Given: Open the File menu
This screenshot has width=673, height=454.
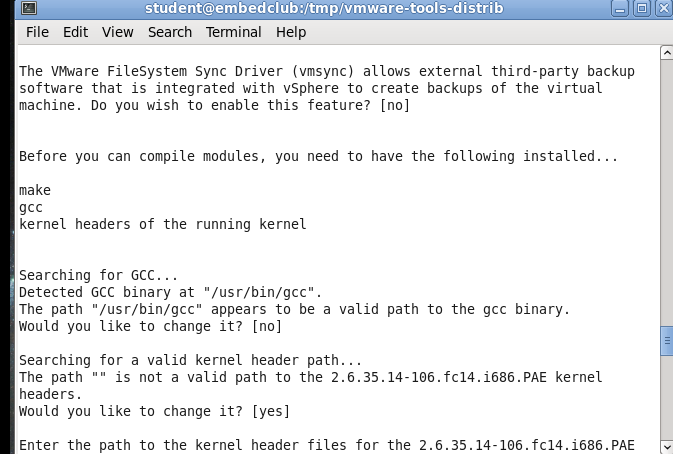Looking at the screenshot, I should coord(37,32).
